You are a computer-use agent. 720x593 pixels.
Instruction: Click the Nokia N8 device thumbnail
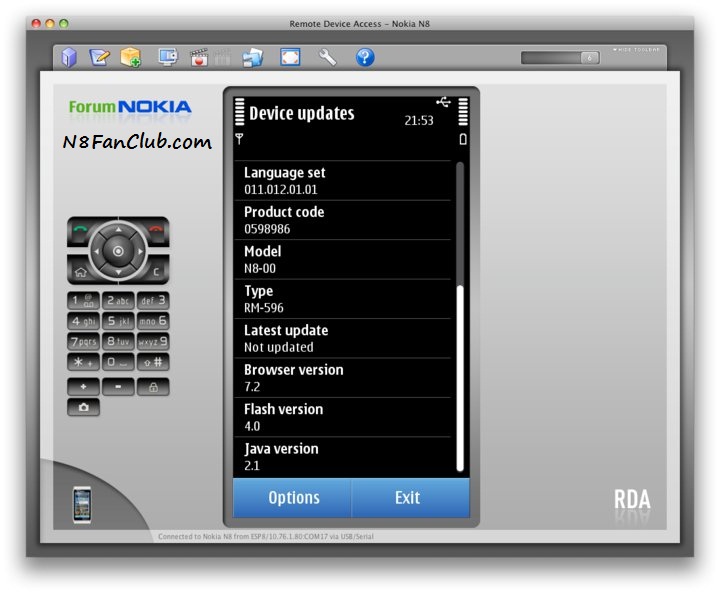tap(82, 505)
